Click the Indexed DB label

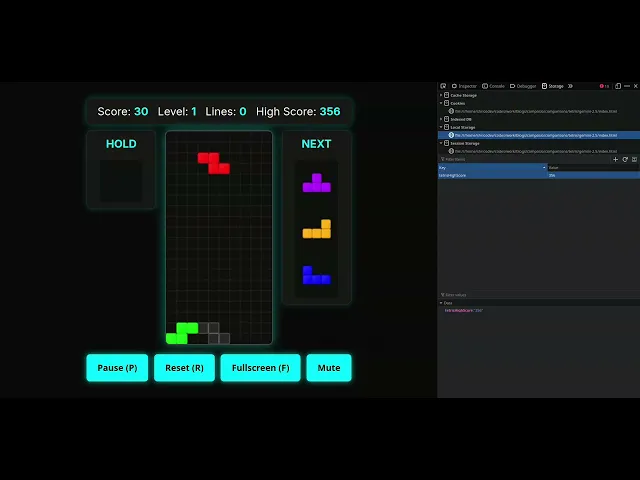(x=461, y=119)
